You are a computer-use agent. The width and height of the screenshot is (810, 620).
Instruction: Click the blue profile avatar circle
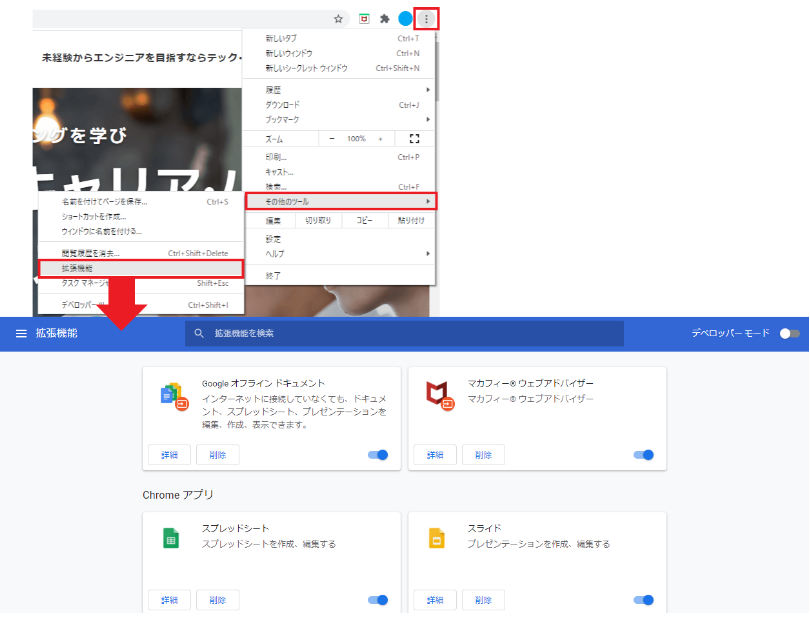(x=406, y=19)
